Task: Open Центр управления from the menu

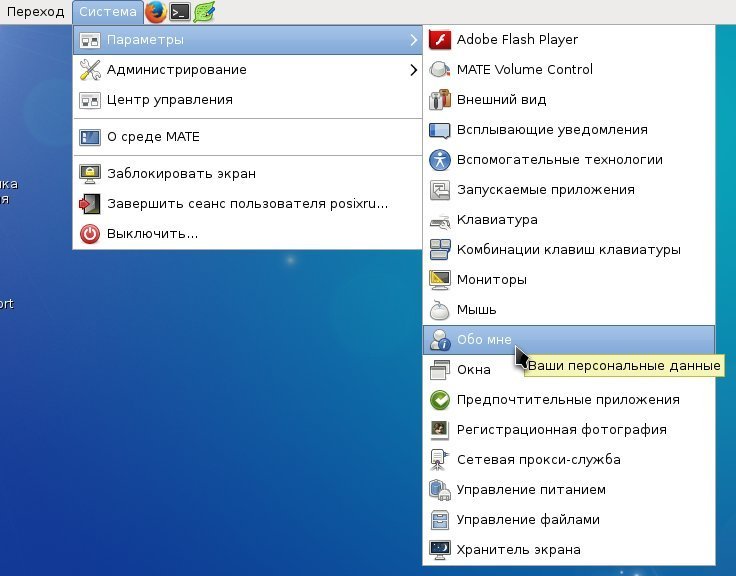Action: [248, 100]
